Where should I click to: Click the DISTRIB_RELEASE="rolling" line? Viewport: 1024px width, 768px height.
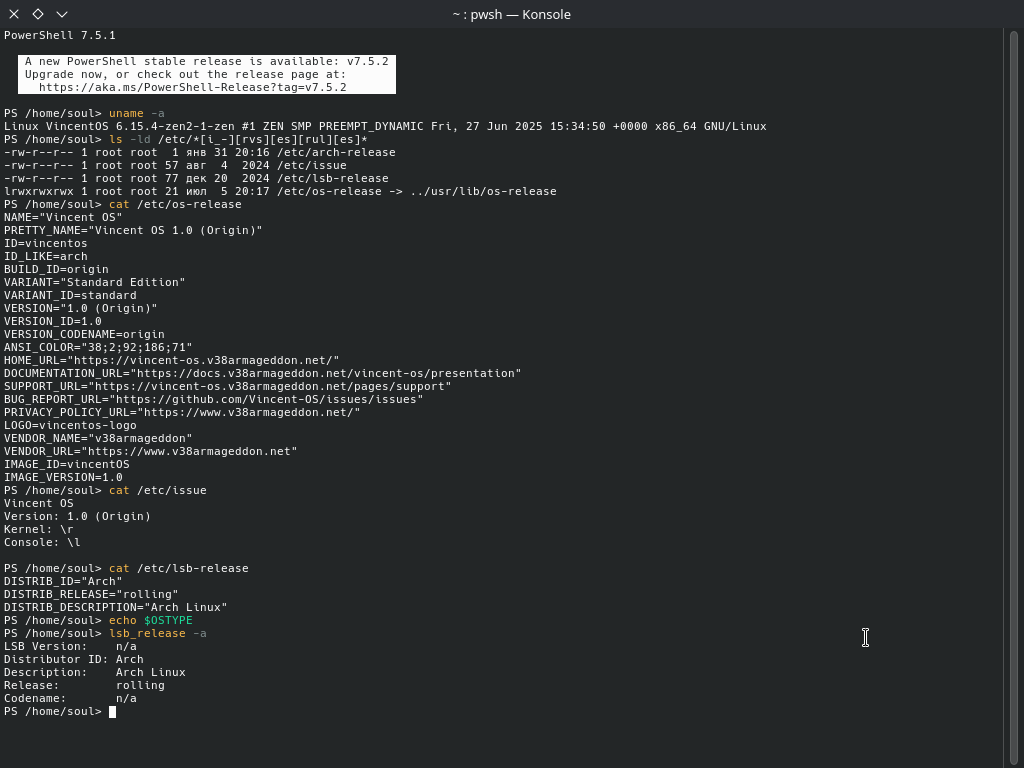tap(91, 596)
